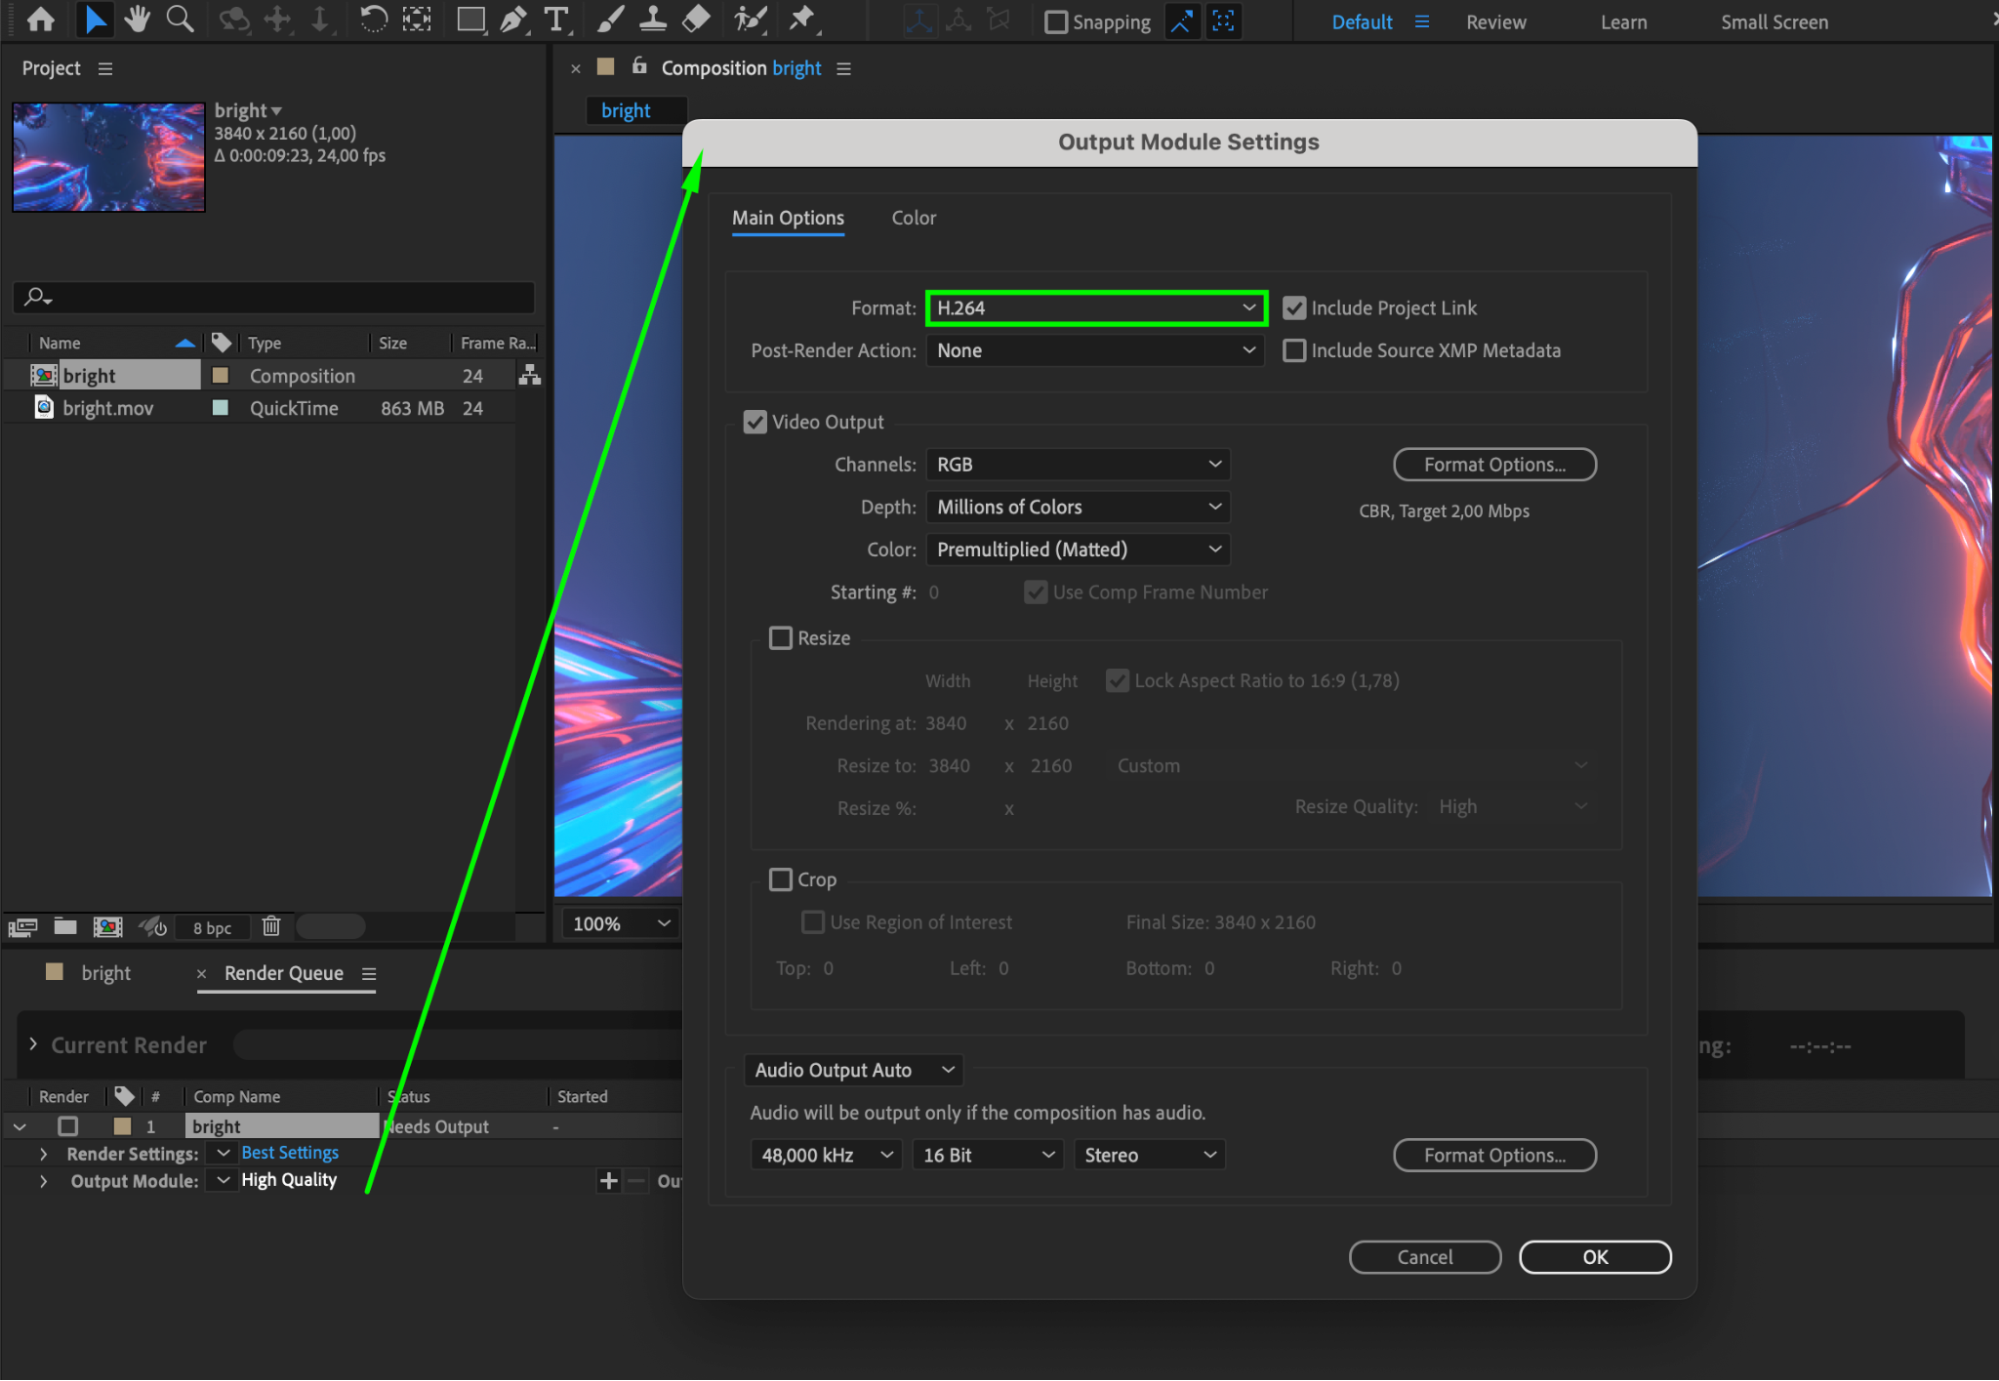Select the Puppet Pin tool

coord(801,19)
